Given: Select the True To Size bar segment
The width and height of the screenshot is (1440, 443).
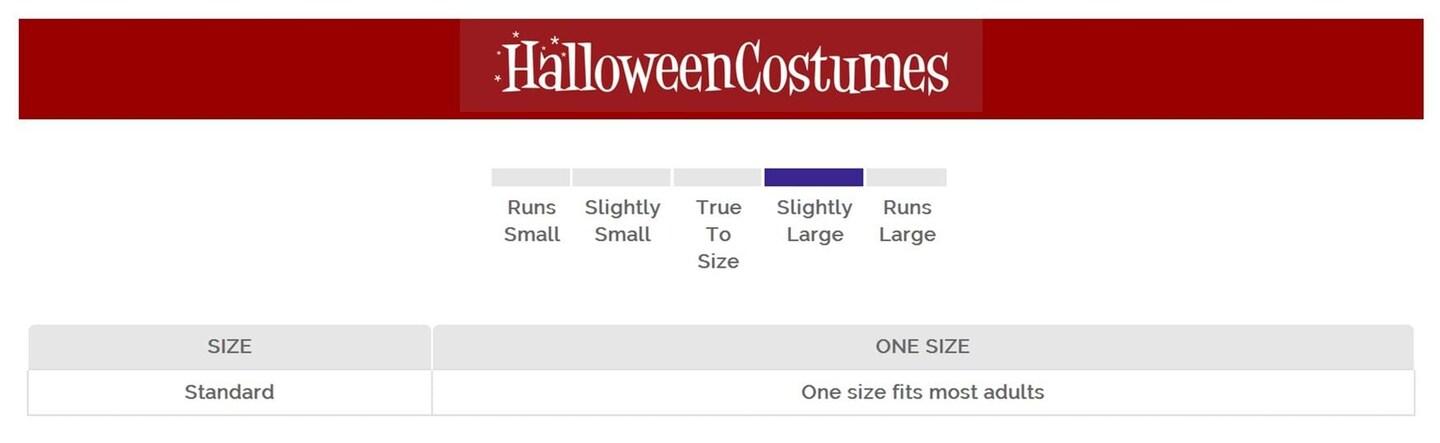Looking at the screenshot, I should point(717,177).
